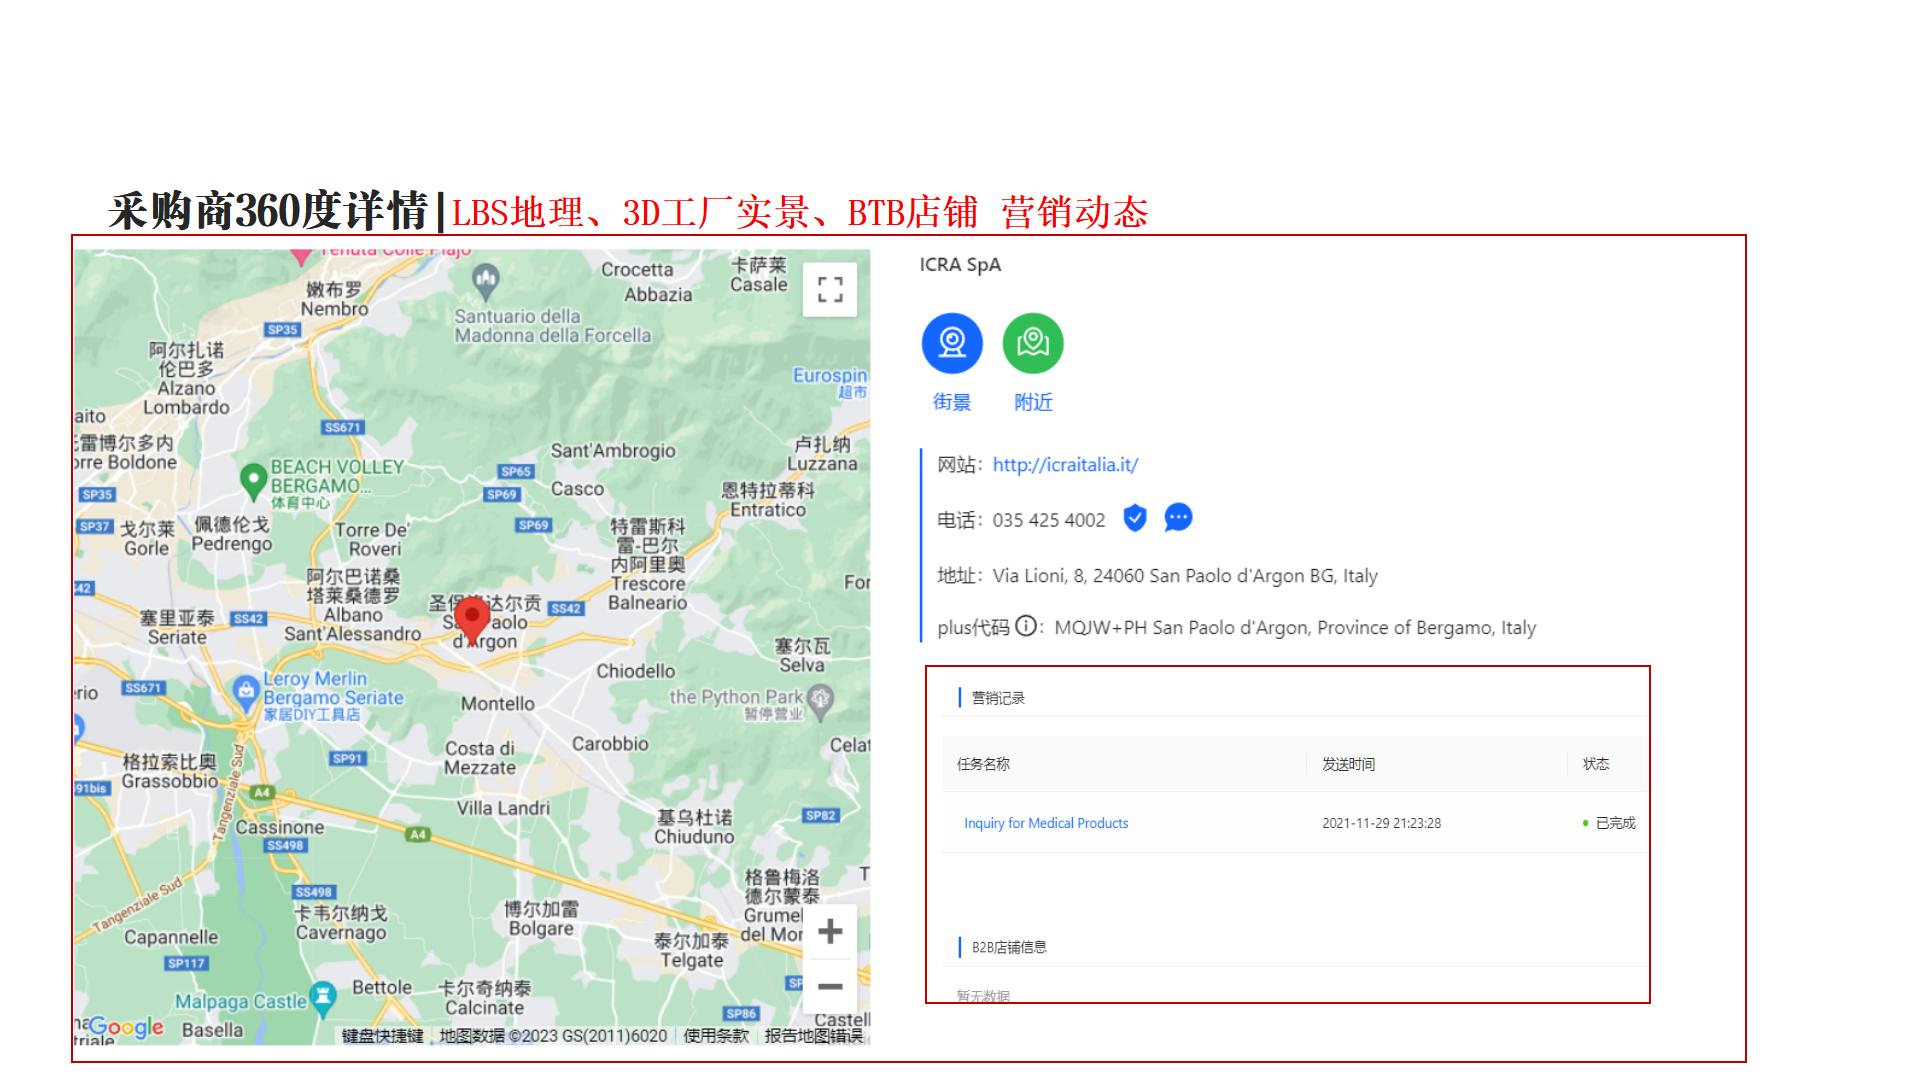Click the 发送时间 column header
Image resolution: width=1920 pixels, height=1080 pixels.
coord(1348,764)
